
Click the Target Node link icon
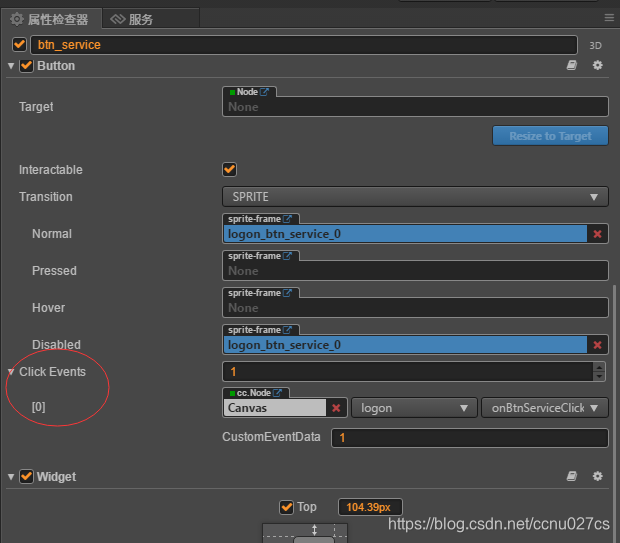pos(265,92)
